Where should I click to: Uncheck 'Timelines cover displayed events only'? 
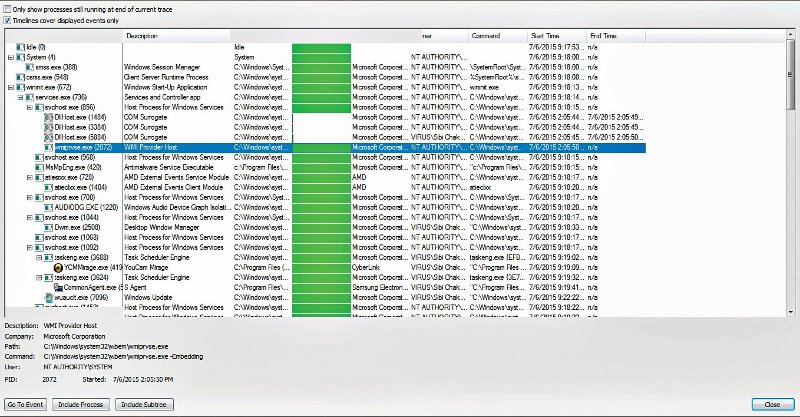coord(7,20)
